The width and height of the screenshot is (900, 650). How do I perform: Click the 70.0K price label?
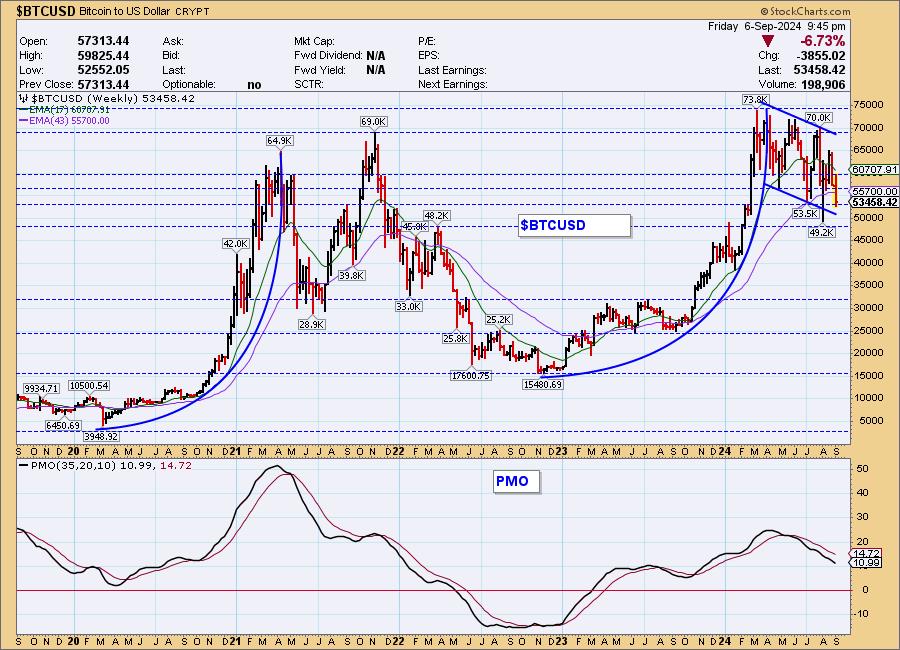click(818, 118)
